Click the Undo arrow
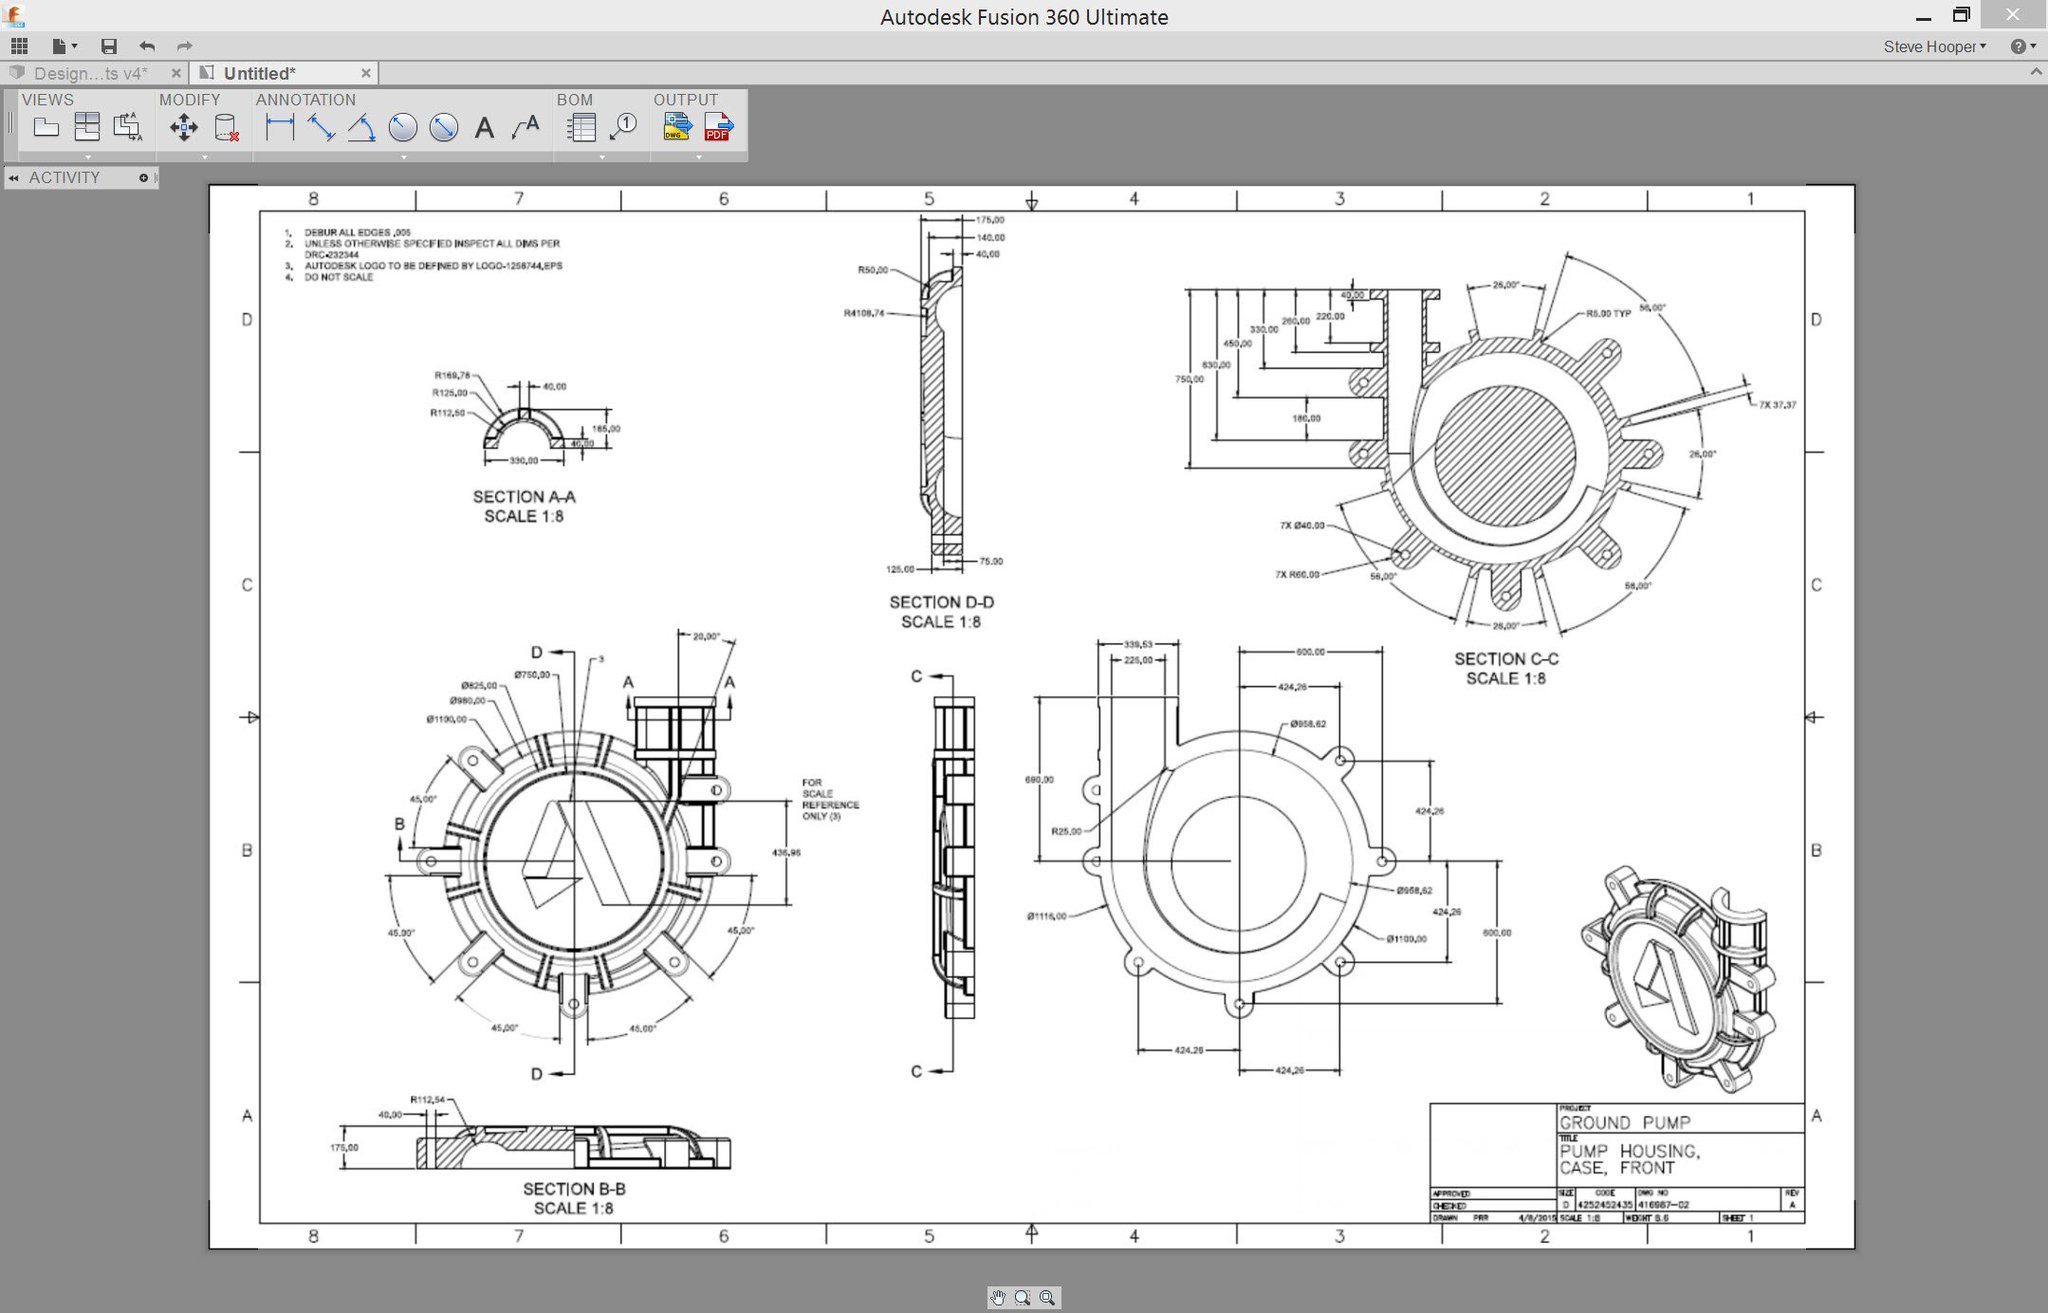Image resolution: width=2048 pixels, height=1313 pixels. (147, 46)
